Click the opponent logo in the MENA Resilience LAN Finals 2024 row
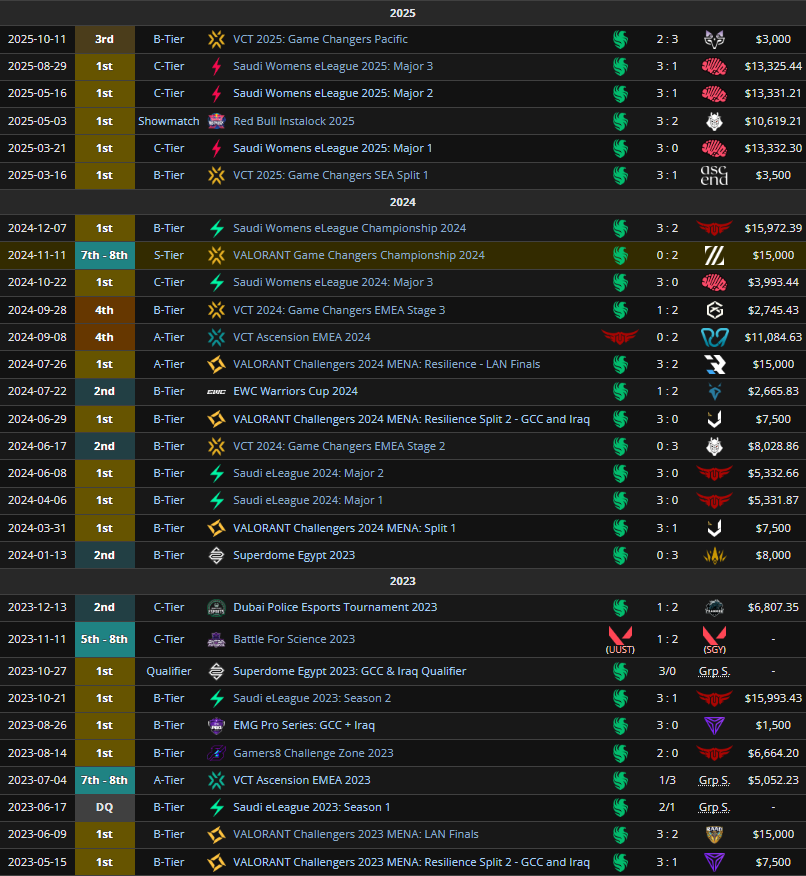The height and width of the screenshot is (876, 806). [x=714, y=364]
